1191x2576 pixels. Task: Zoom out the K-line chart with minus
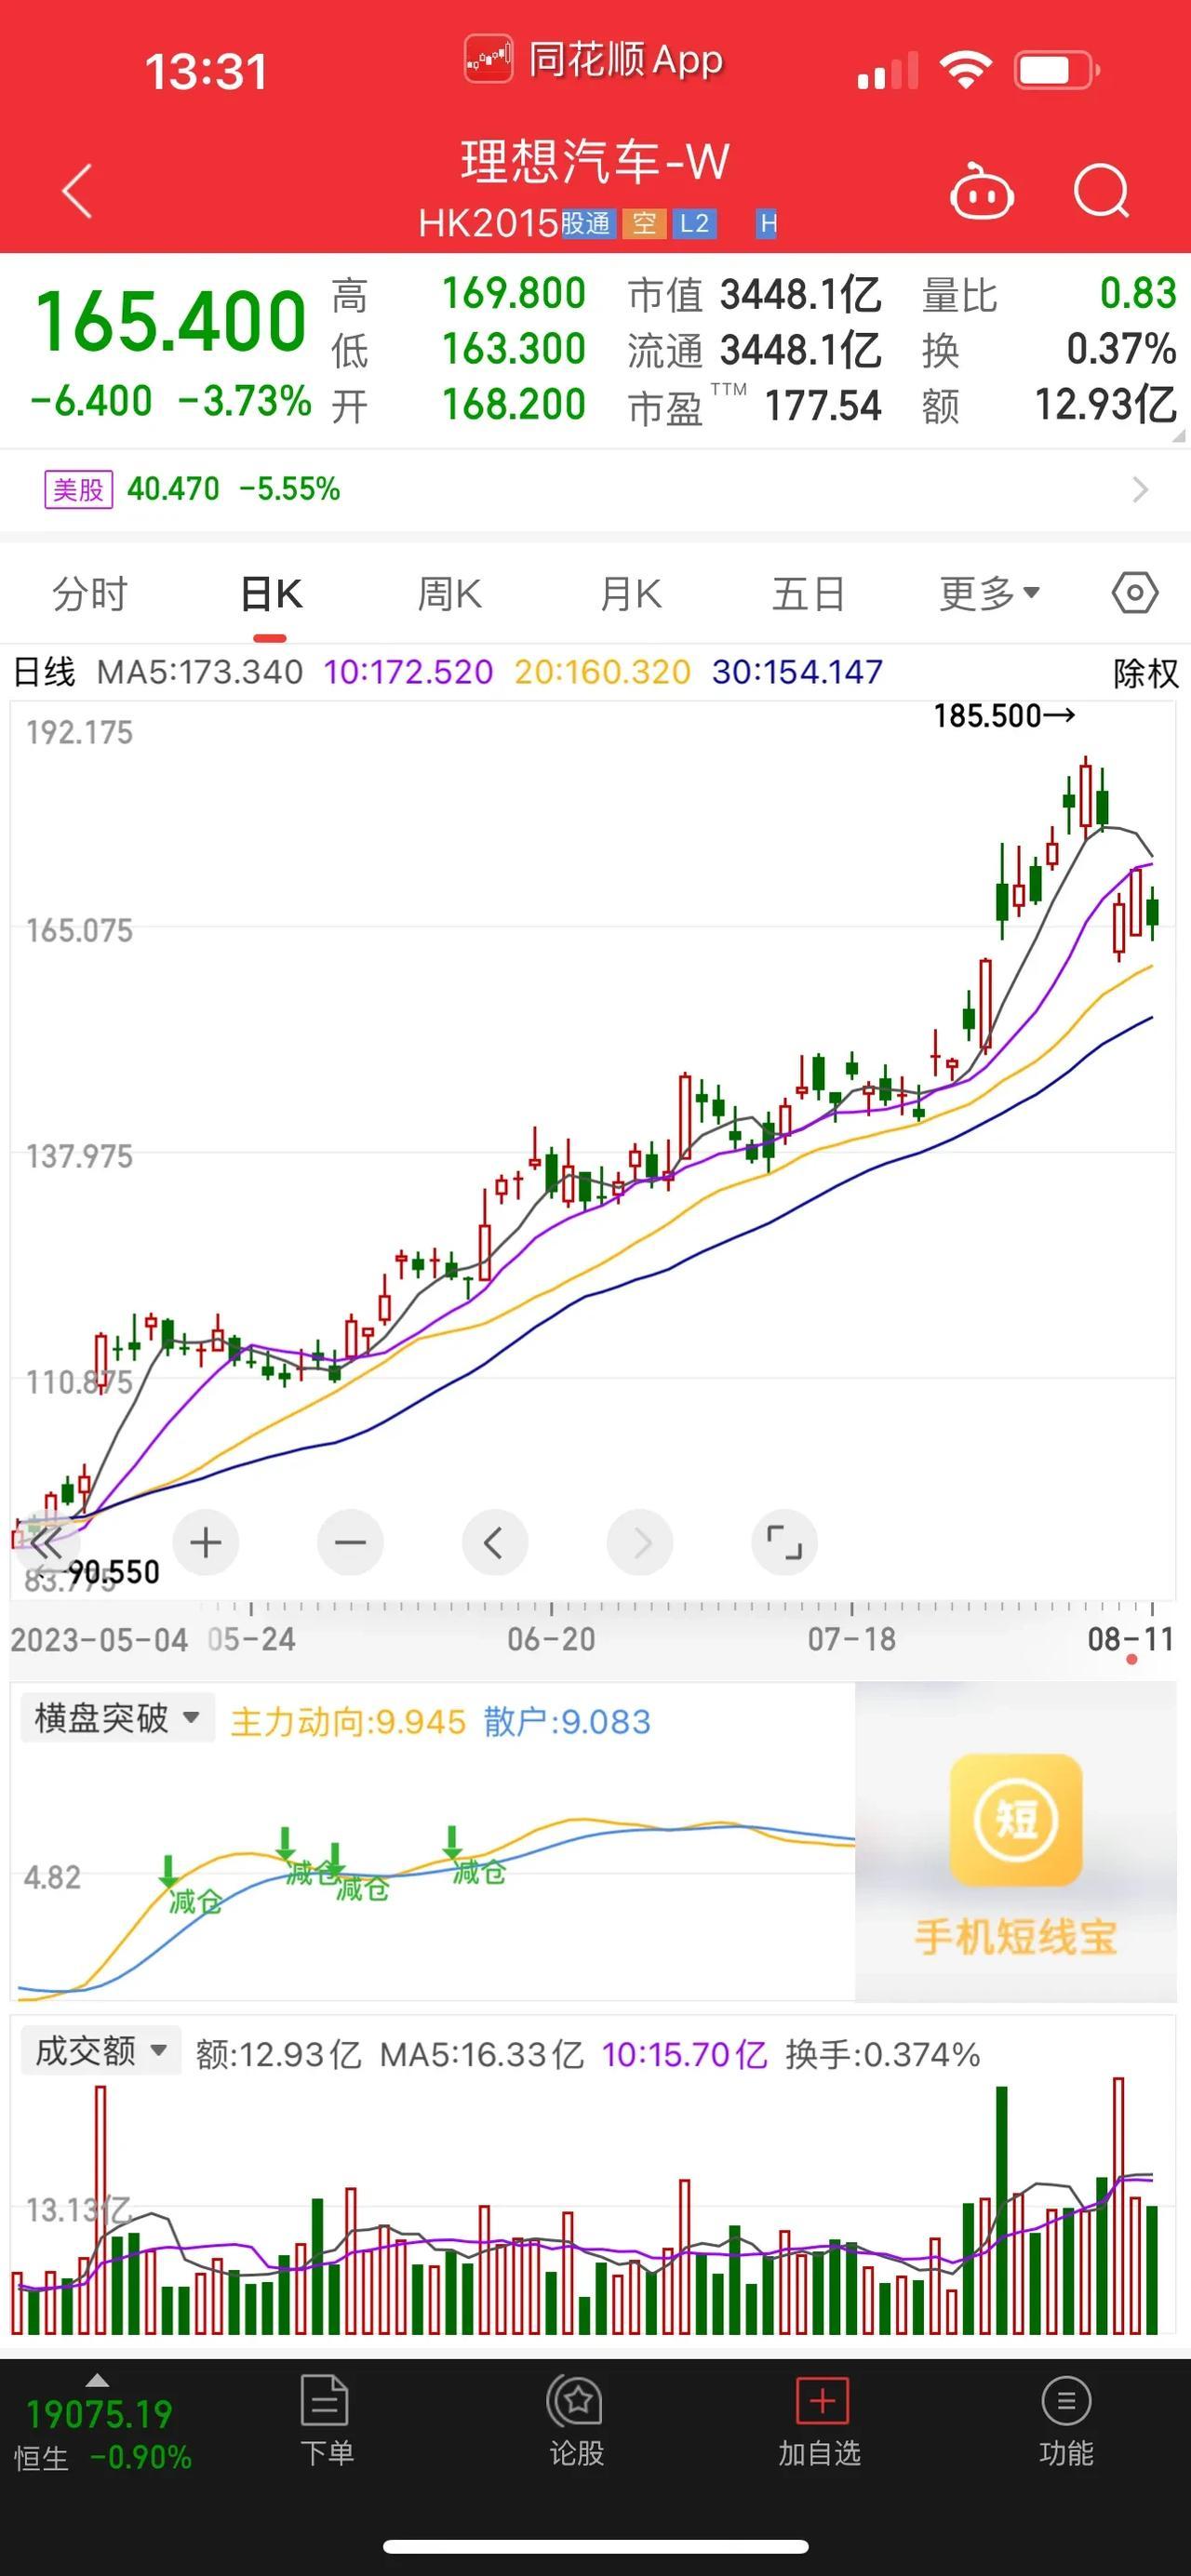point(350,1542)
